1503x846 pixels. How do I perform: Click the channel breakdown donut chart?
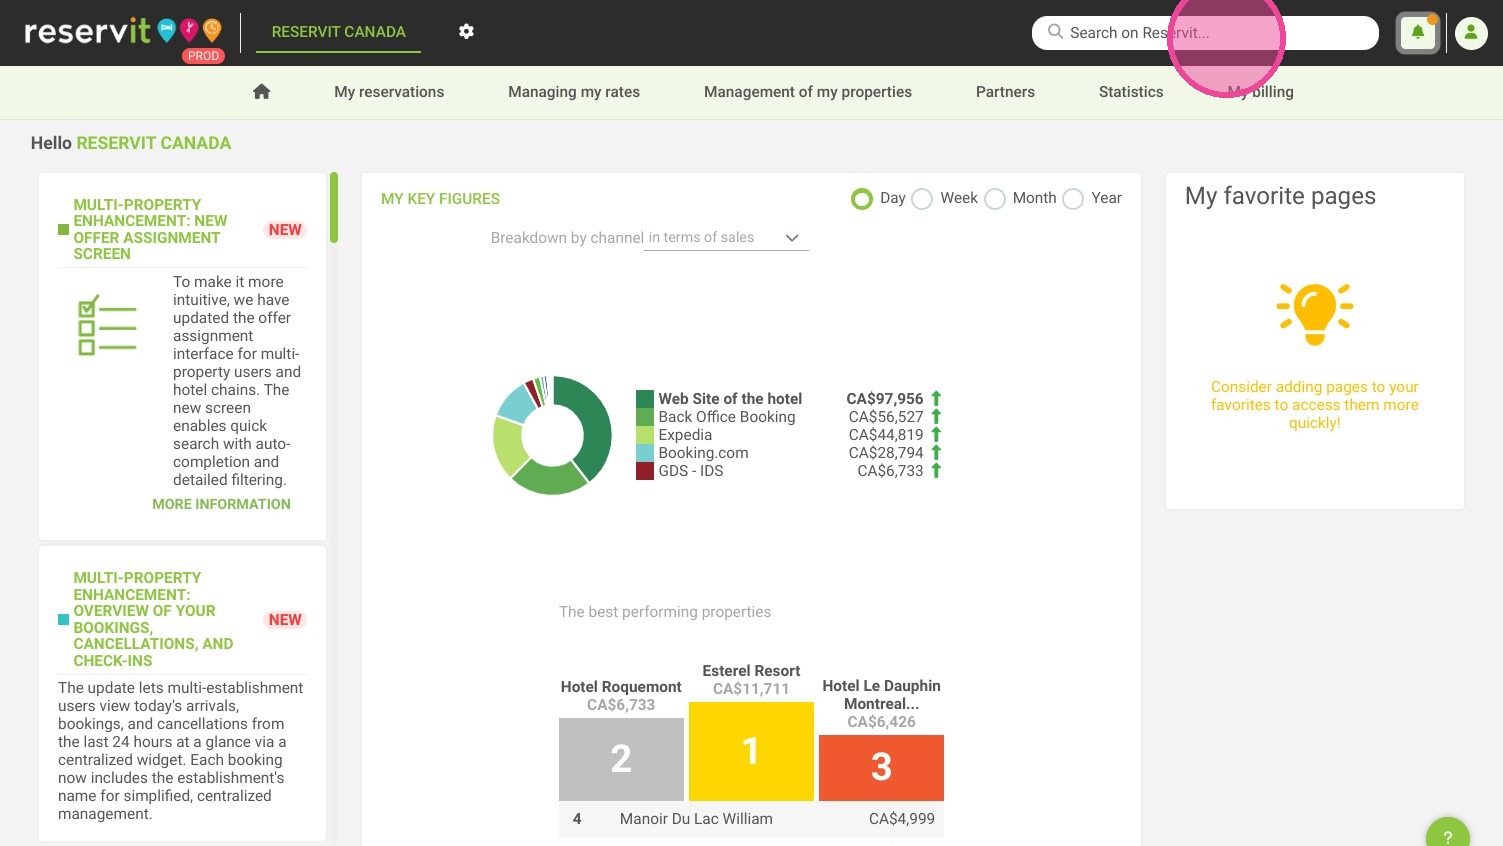coord(552,435)
